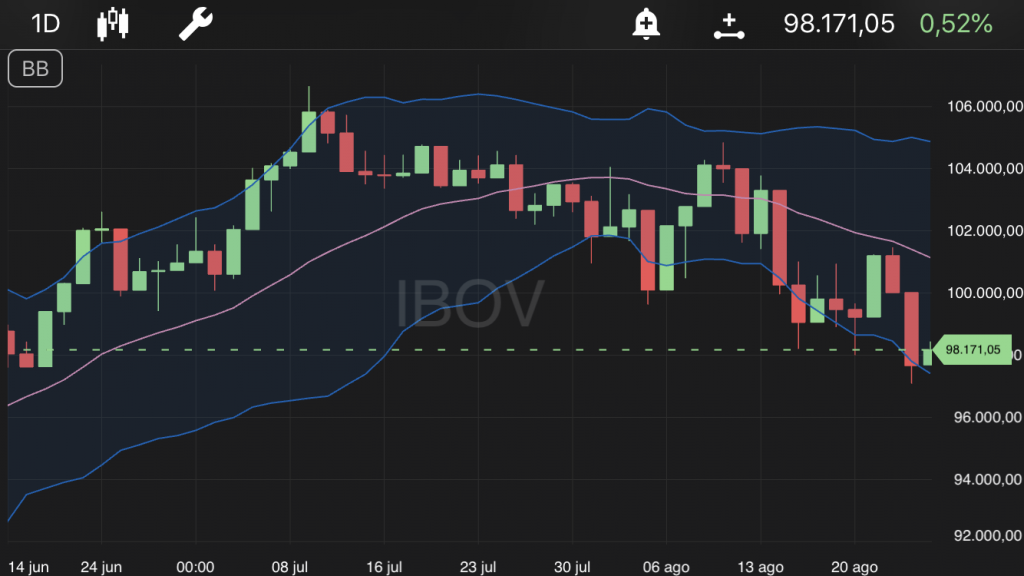Click the 30 jul date label
Viewport: 1024px width, 576px height.
click(x=572, y=567)
